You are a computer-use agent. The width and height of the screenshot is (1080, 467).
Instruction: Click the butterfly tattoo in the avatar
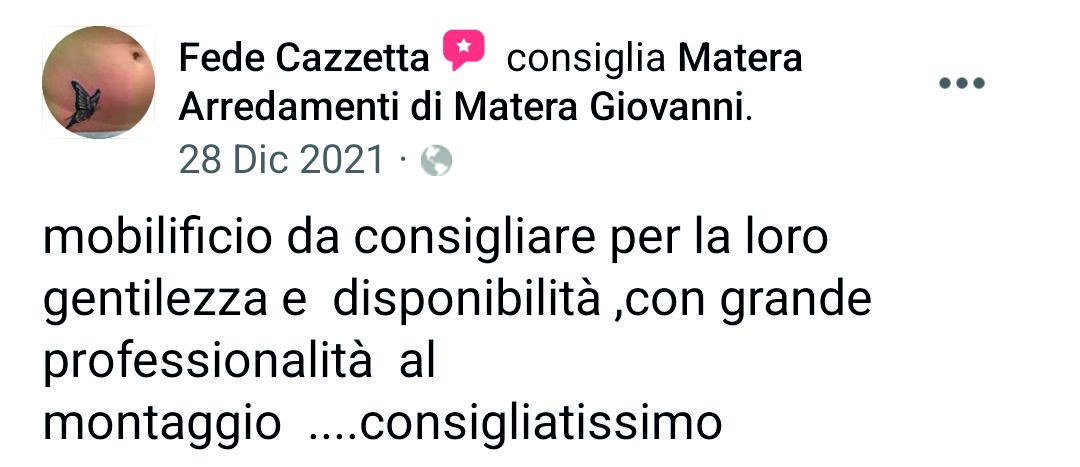pos(85,105)
